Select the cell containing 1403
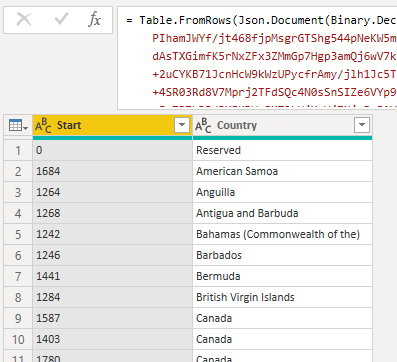Viewport: 397px width, 362px height. click(113, 339)
